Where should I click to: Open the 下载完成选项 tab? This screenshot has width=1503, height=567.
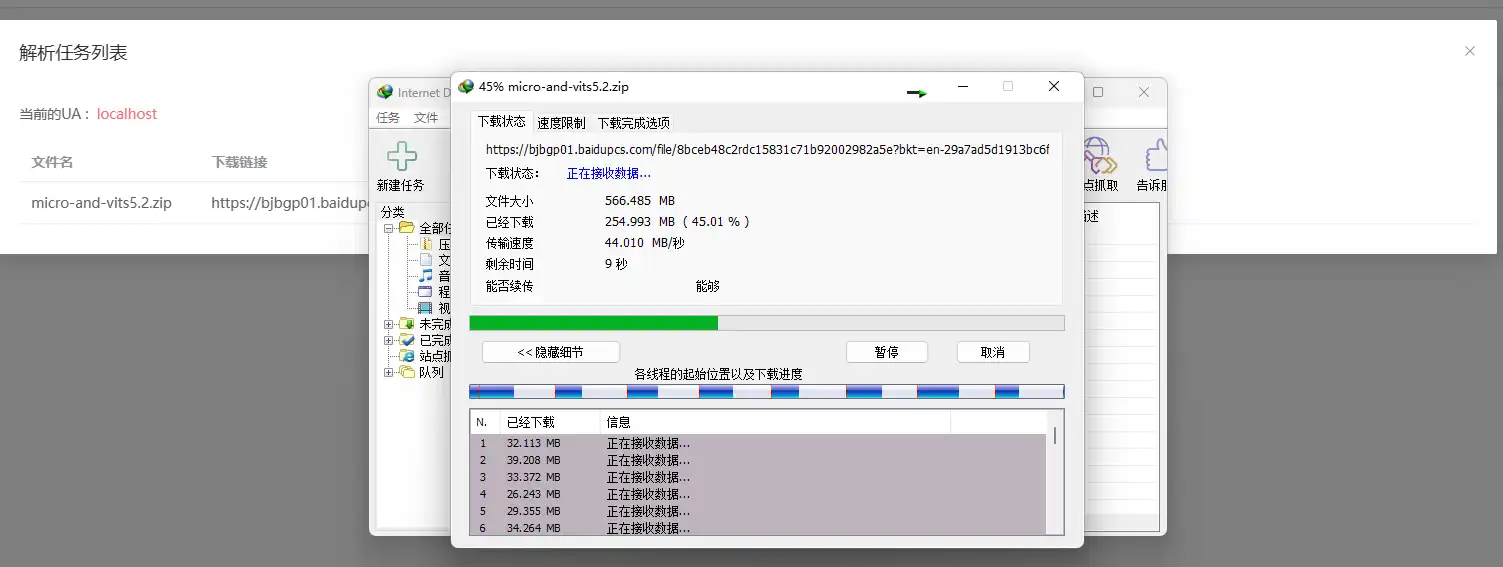[x=633, y=123]
